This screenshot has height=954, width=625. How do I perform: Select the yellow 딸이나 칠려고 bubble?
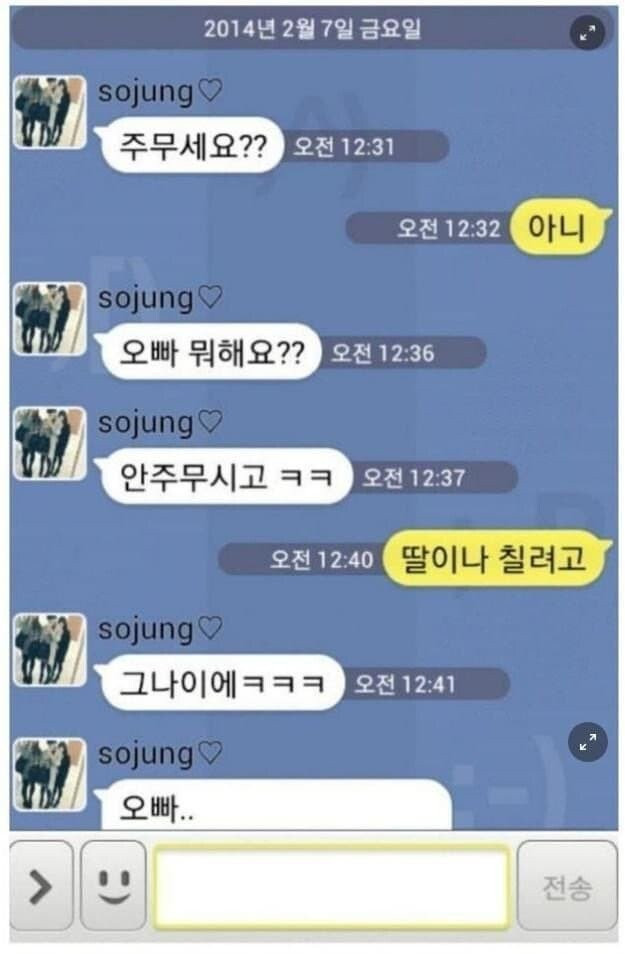[x=495, y=558]
